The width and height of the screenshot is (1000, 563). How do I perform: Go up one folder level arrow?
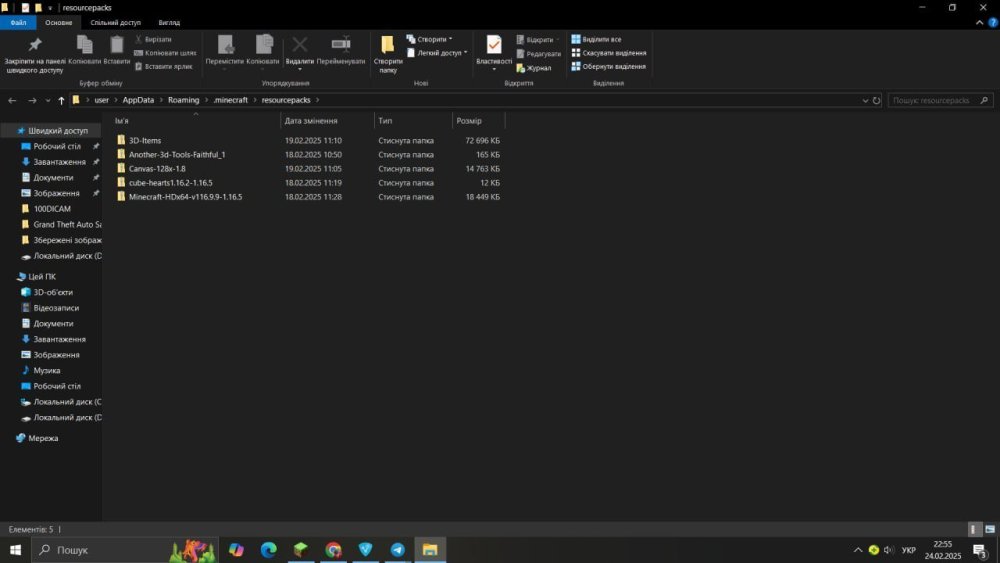click(x=61, y=100)
